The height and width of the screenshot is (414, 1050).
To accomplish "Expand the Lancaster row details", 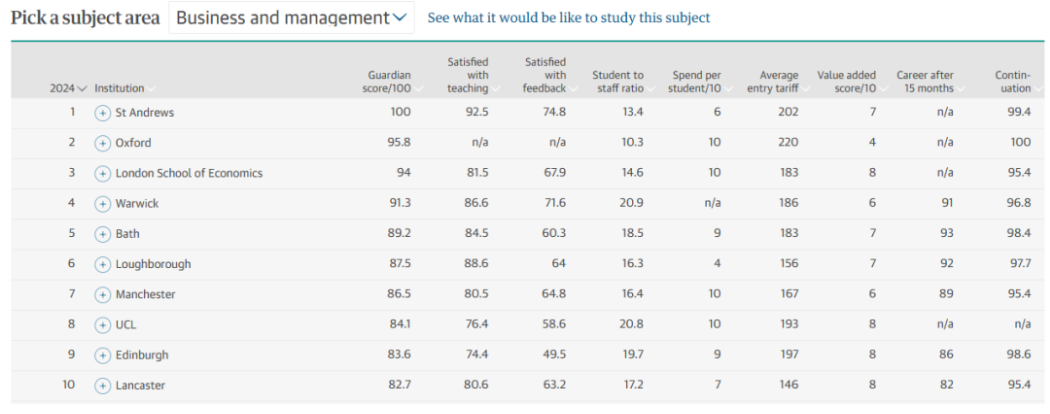I will point(102,385).
